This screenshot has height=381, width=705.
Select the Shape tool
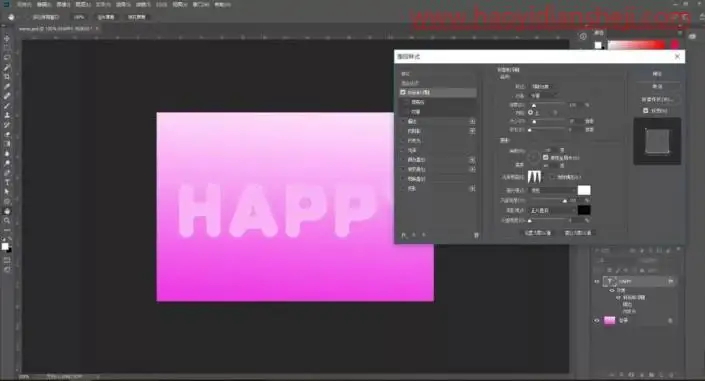pos(7,201)
